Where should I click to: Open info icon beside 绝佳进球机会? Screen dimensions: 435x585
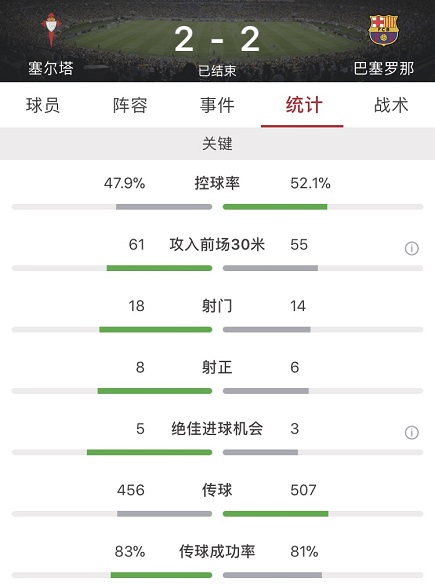pyautogui.click(x=411, y=432)
